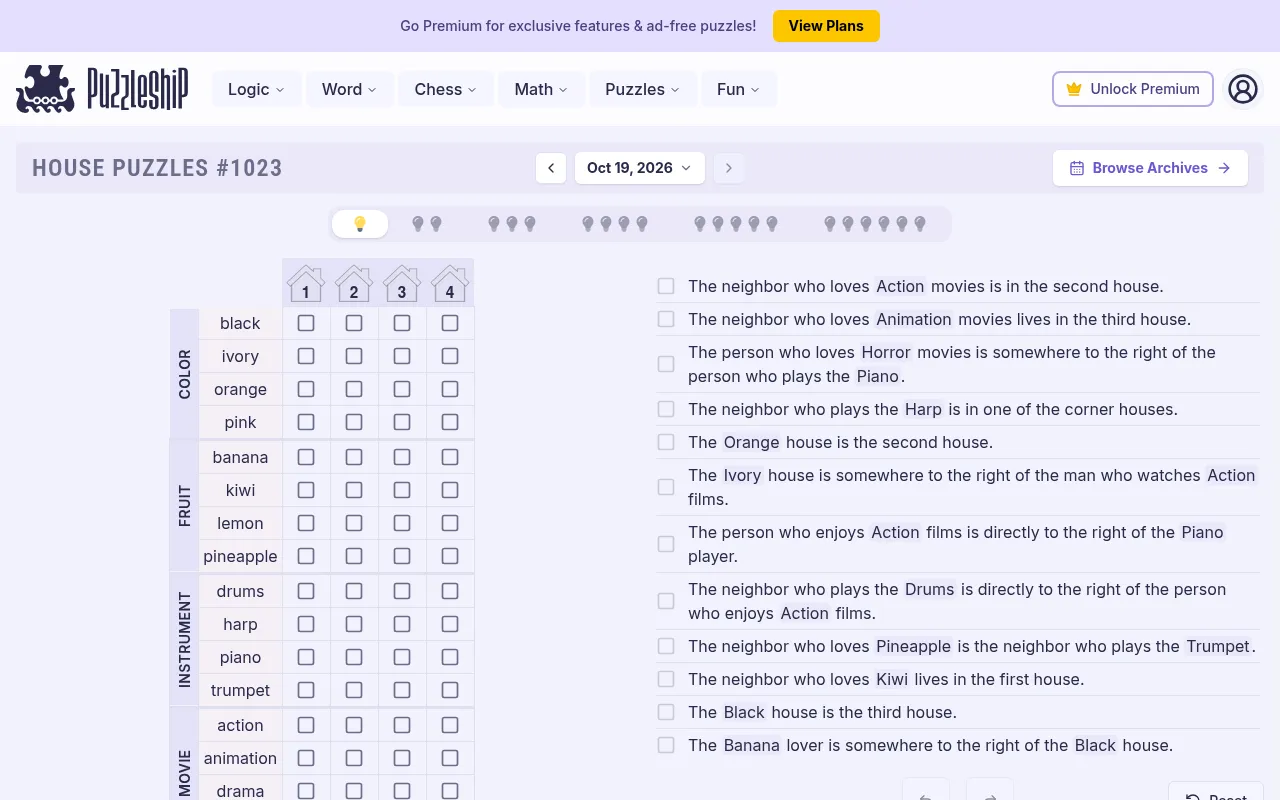Click the house 2 column icon
Image resolution: width=1280 pixels, height=800 pixels.
(x=354, y=283)
